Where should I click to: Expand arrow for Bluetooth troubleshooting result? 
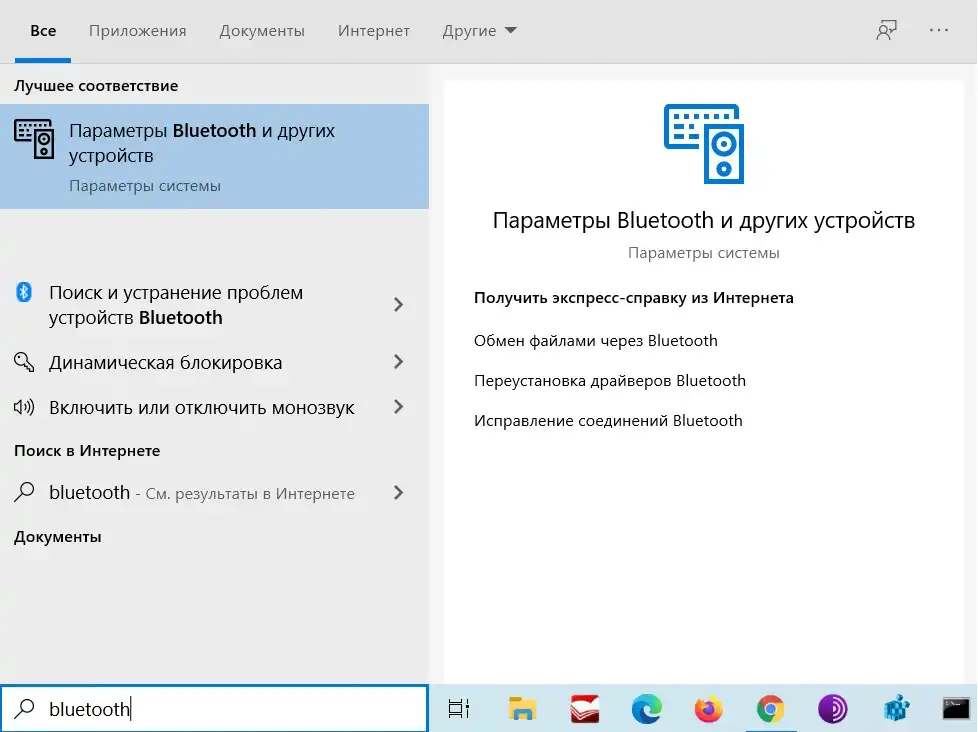(398, 304)
